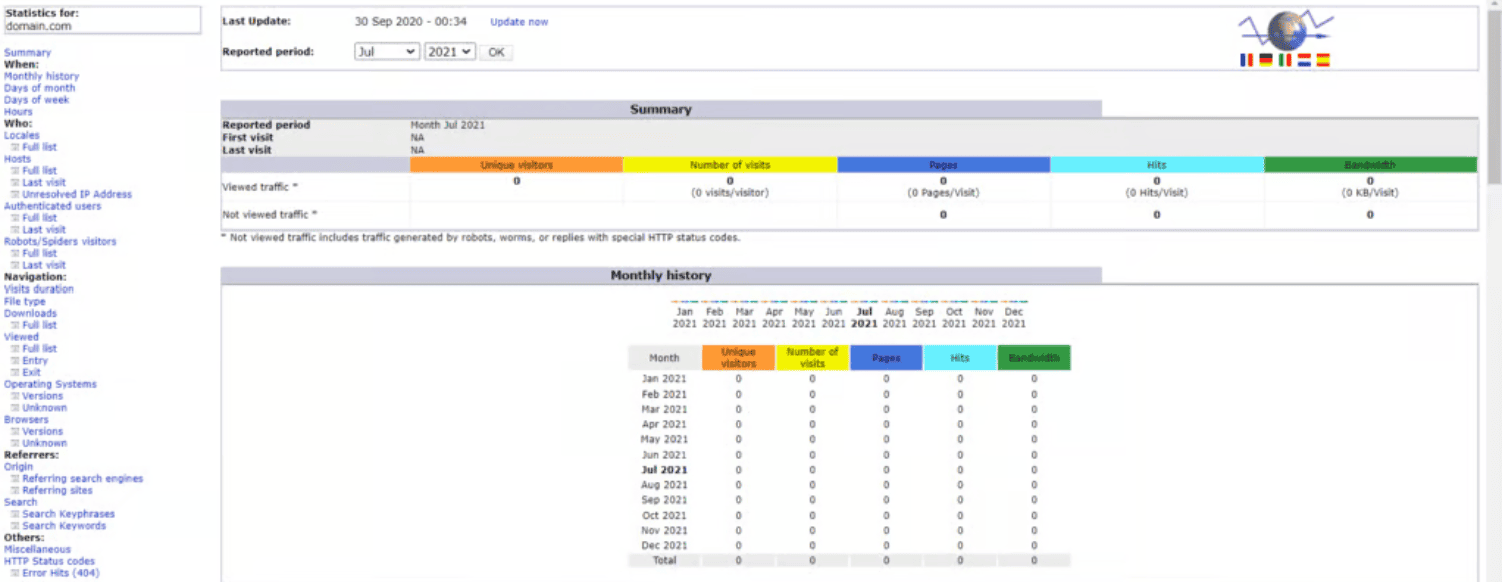1504x582 pixels.
Task: Click list icon beside Viewed Exit
Action: [15, 373]
